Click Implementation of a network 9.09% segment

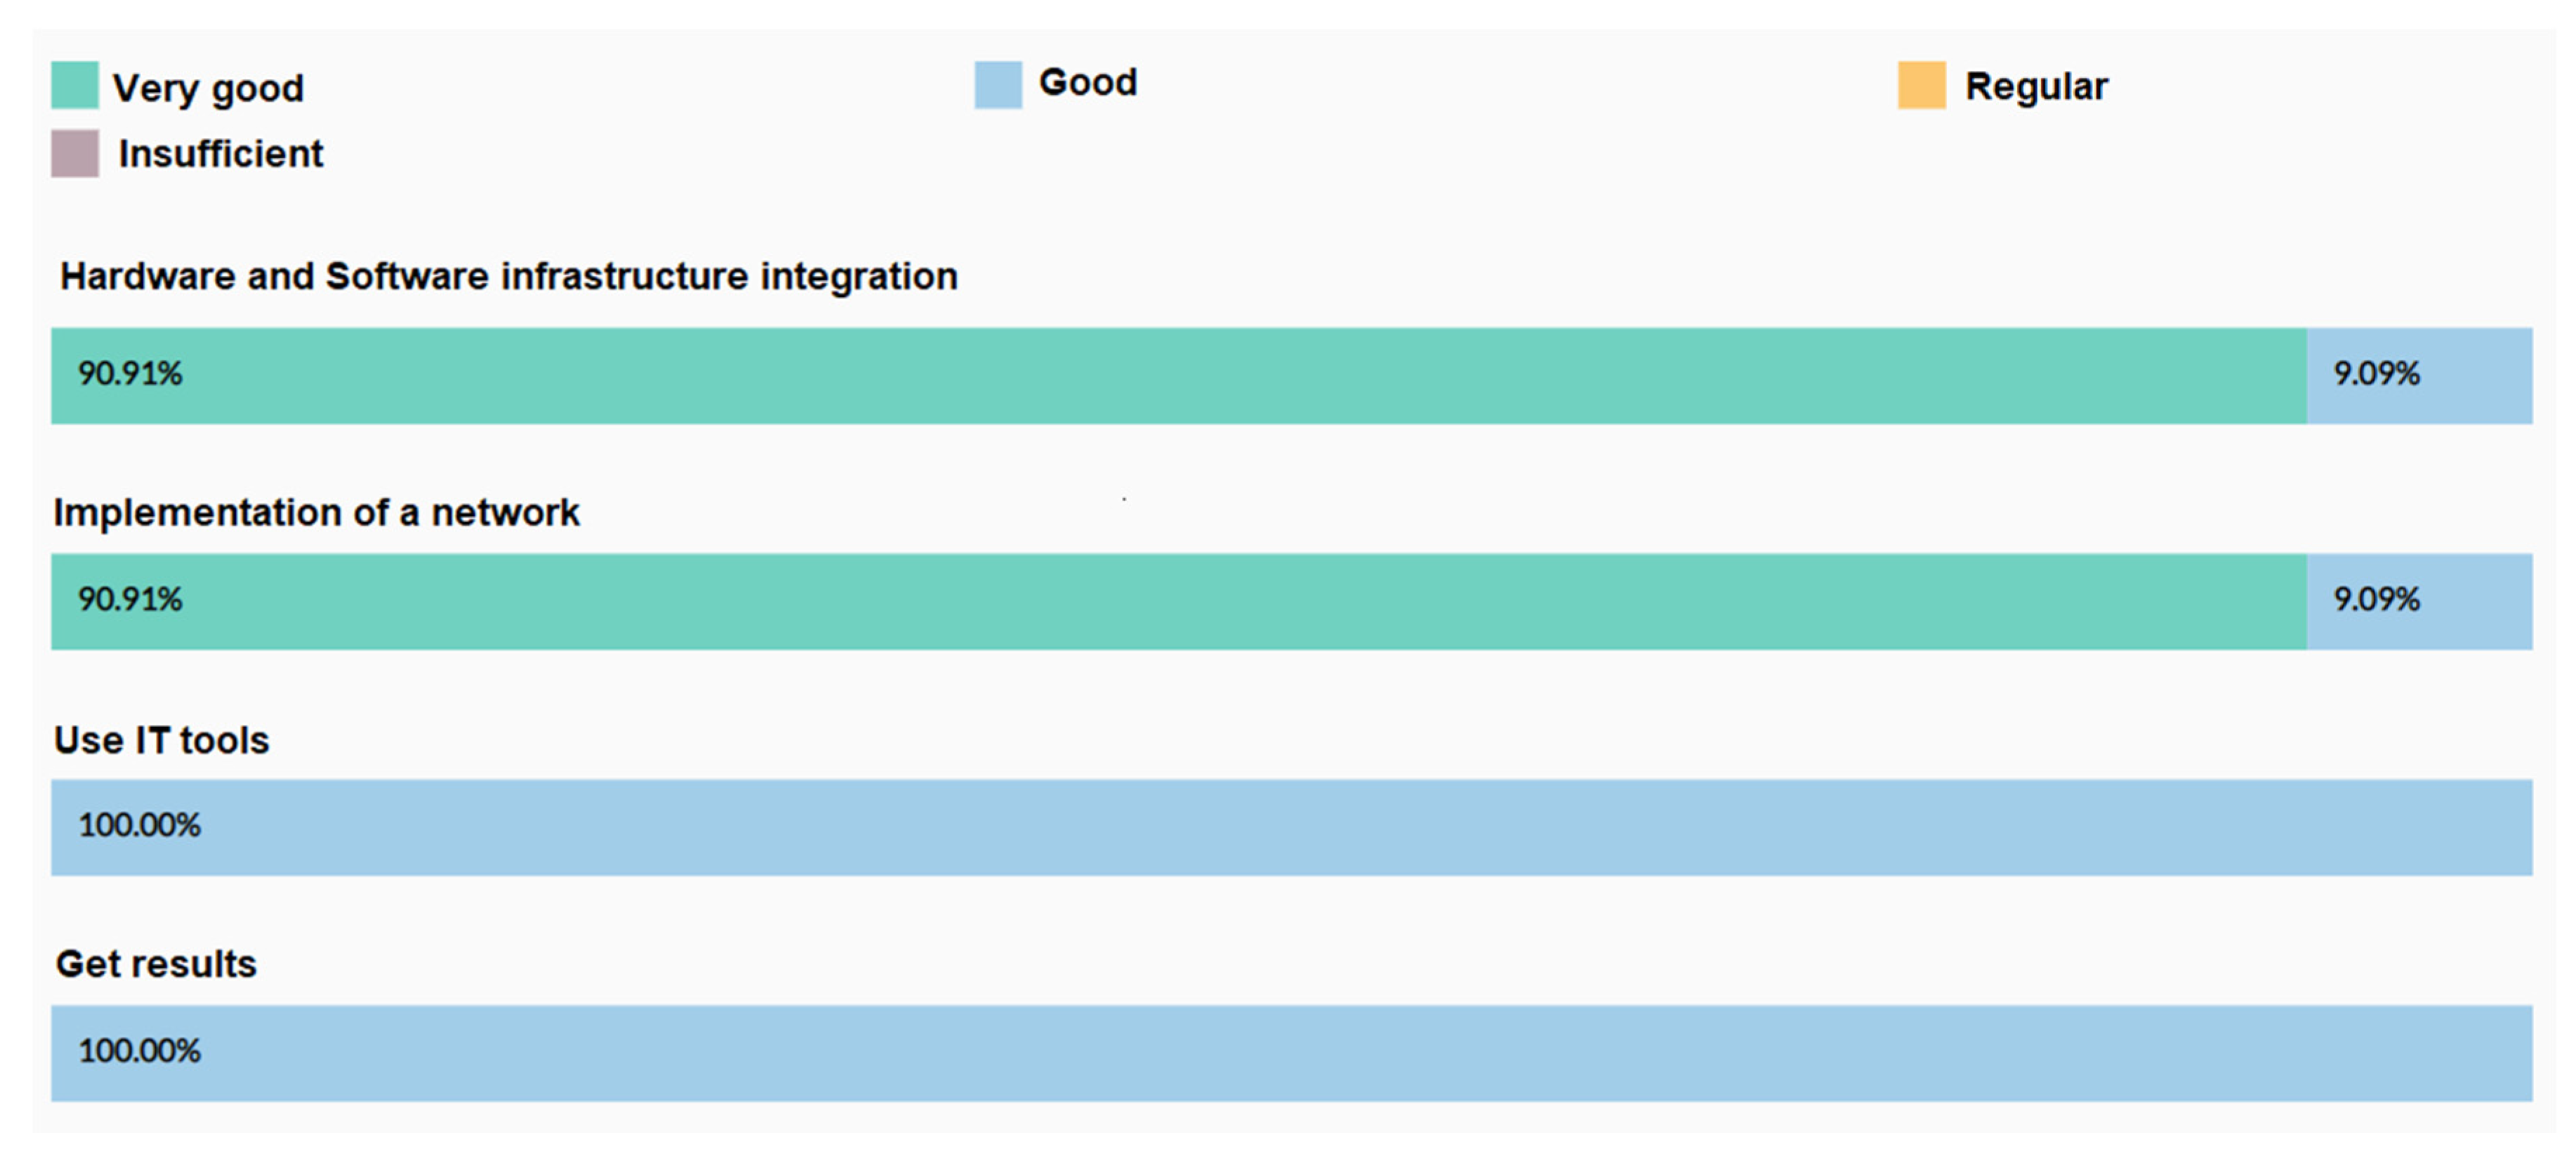coord(2419,601)
